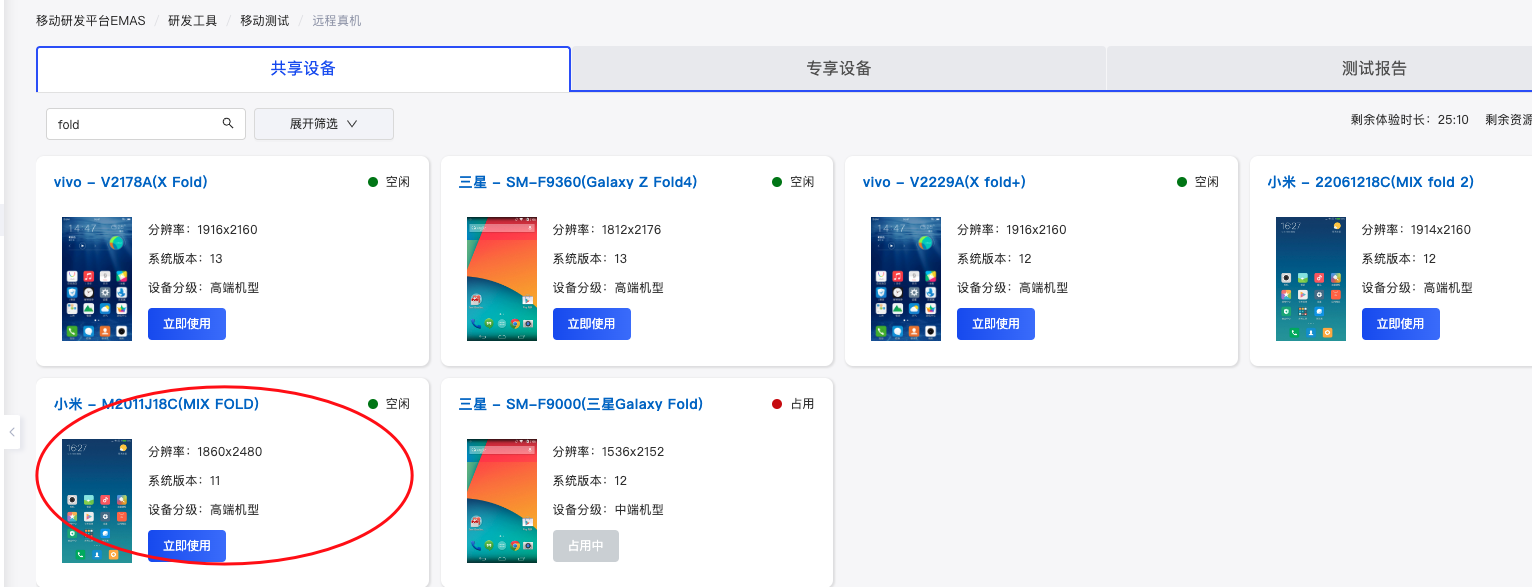Open 小米 – M2011J18C(MIX FOLD) title

[157, 404]
